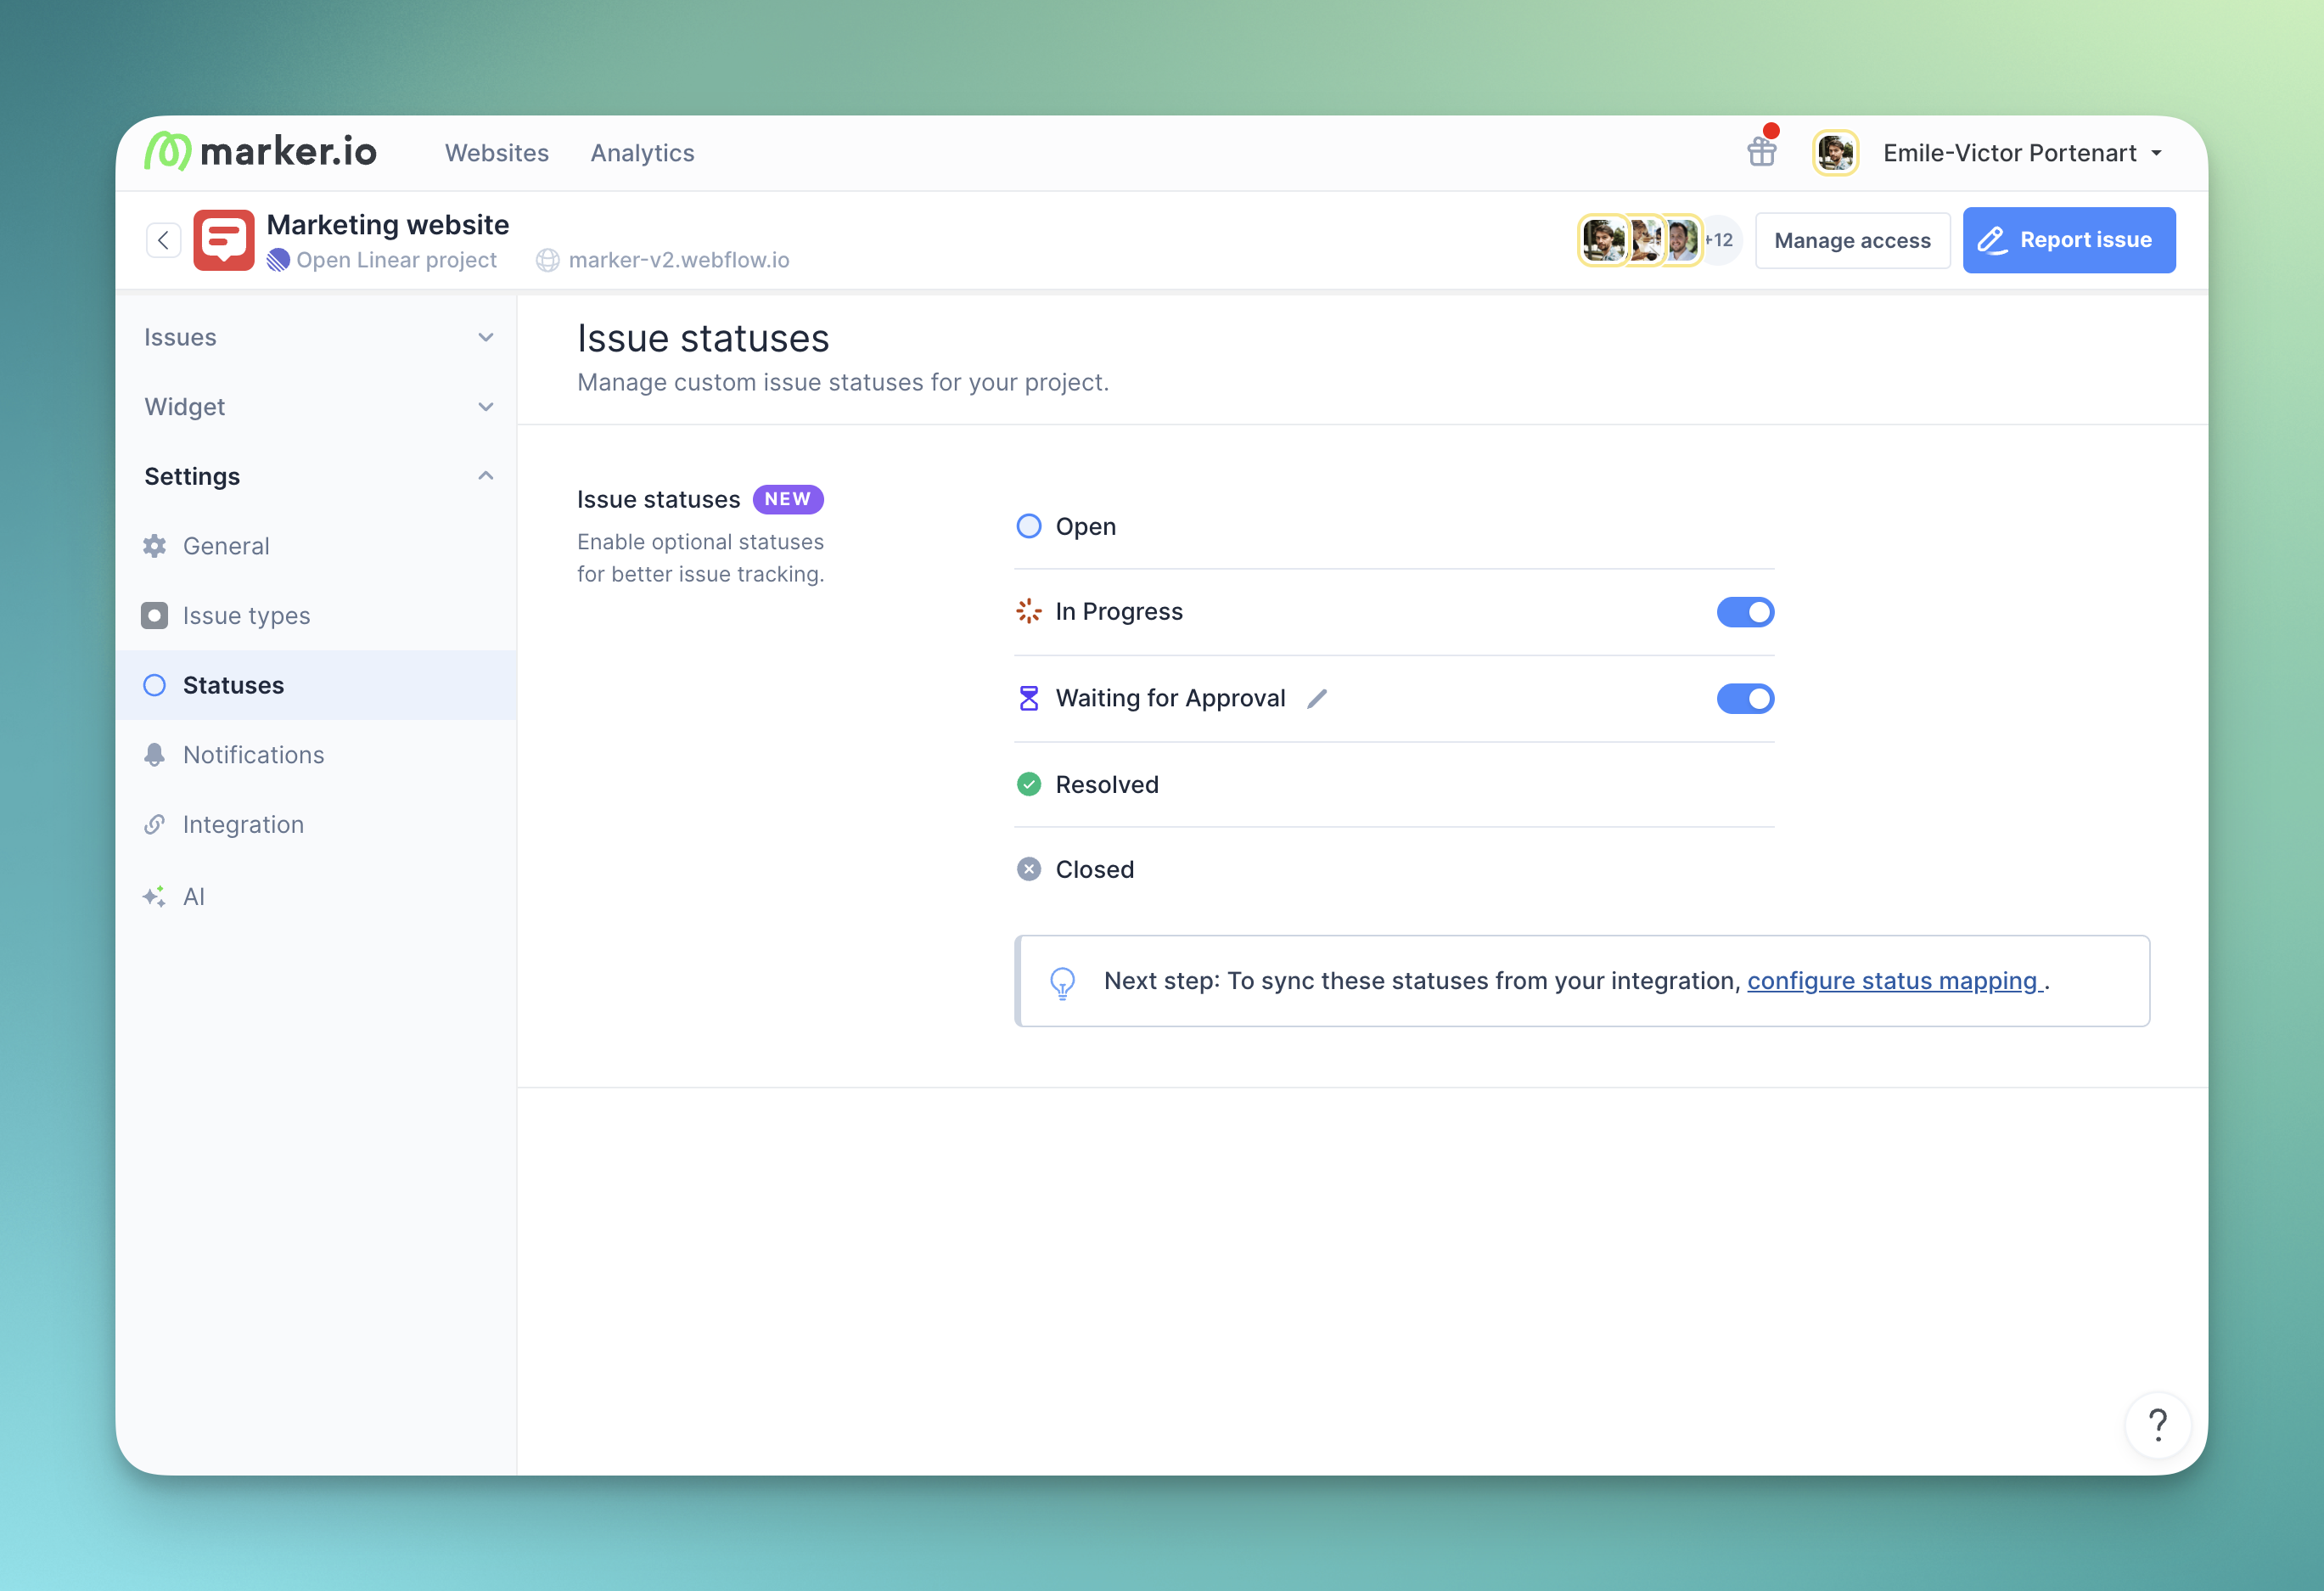
Task: Go to the Websites tab
Action: point(496,153)
